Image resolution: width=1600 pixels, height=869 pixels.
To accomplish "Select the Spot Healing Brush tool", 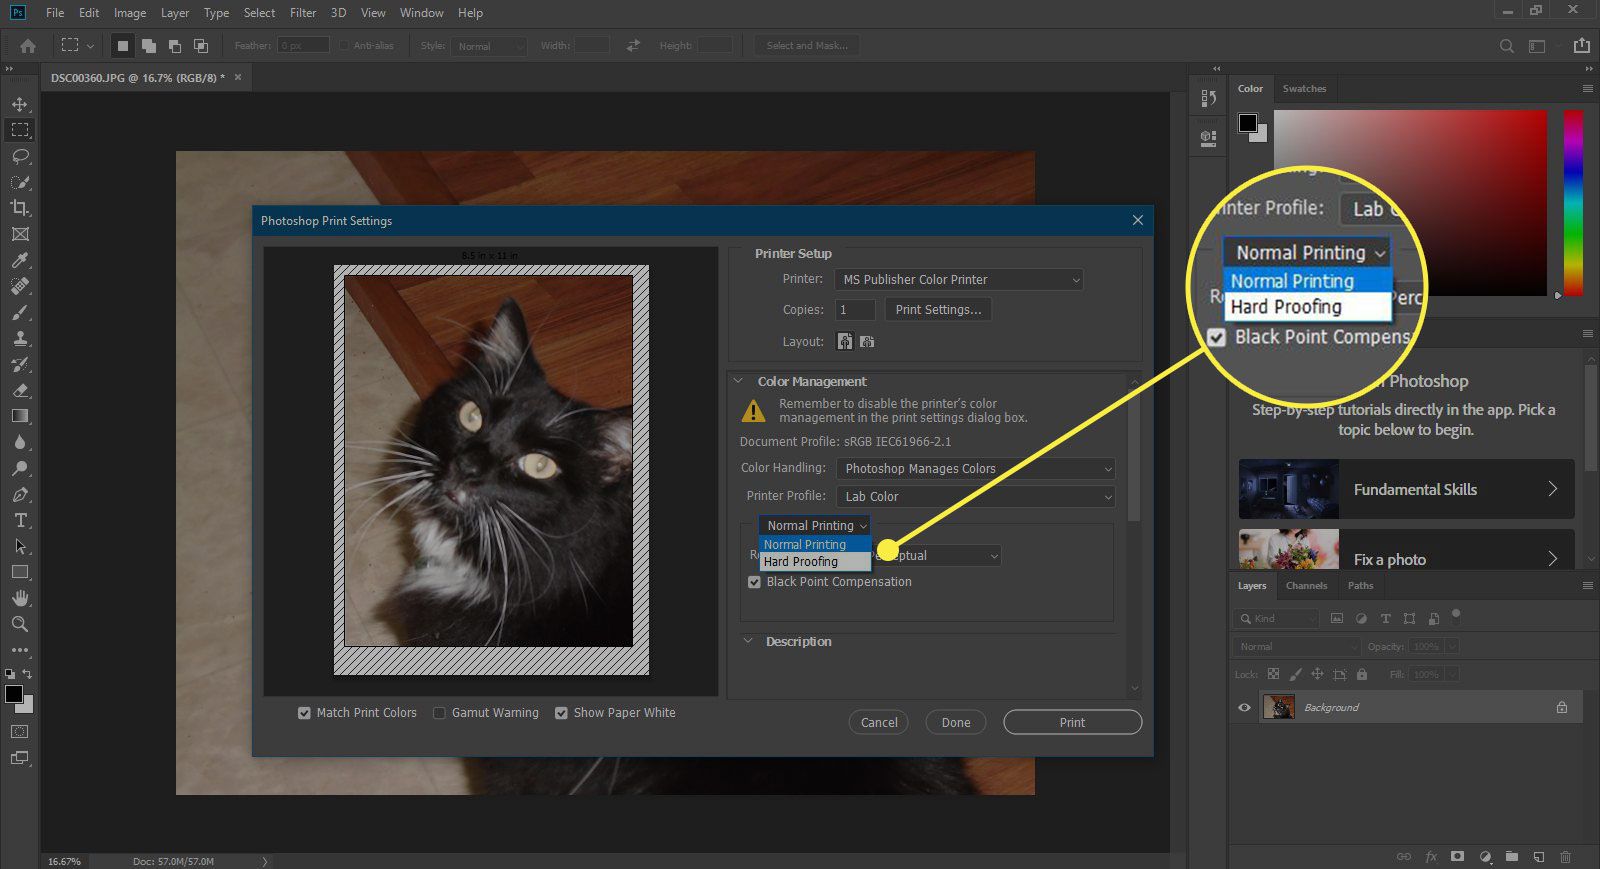I will pyautogui.click(x=19, y=286).
